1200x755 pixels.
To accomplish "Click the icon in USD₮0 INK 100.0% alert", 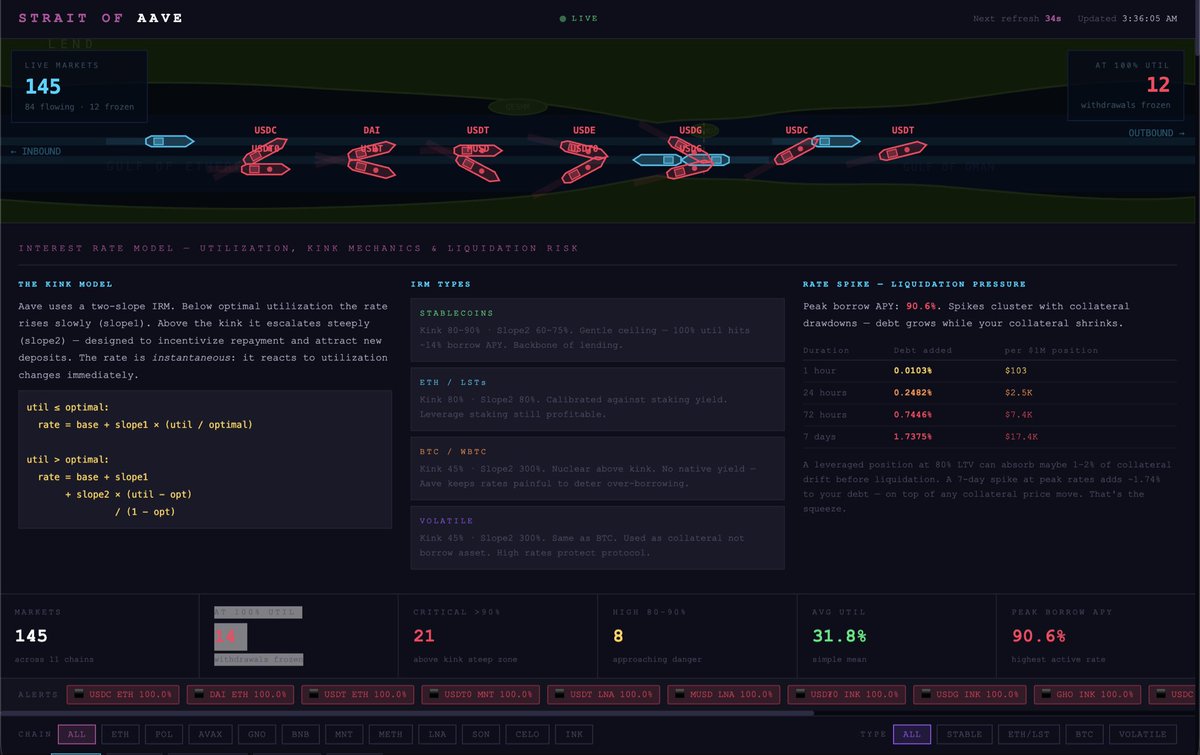I will click(802, 694).
